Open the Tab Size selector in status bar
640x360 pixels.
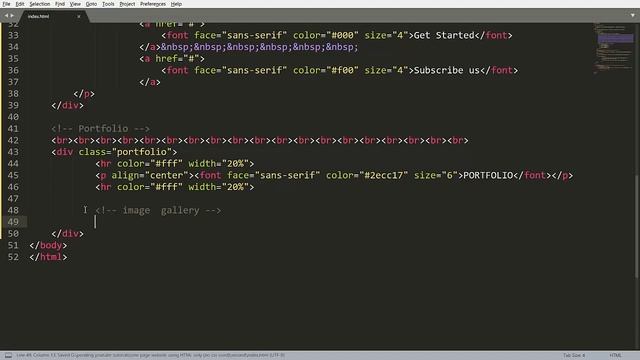point(574,356)
